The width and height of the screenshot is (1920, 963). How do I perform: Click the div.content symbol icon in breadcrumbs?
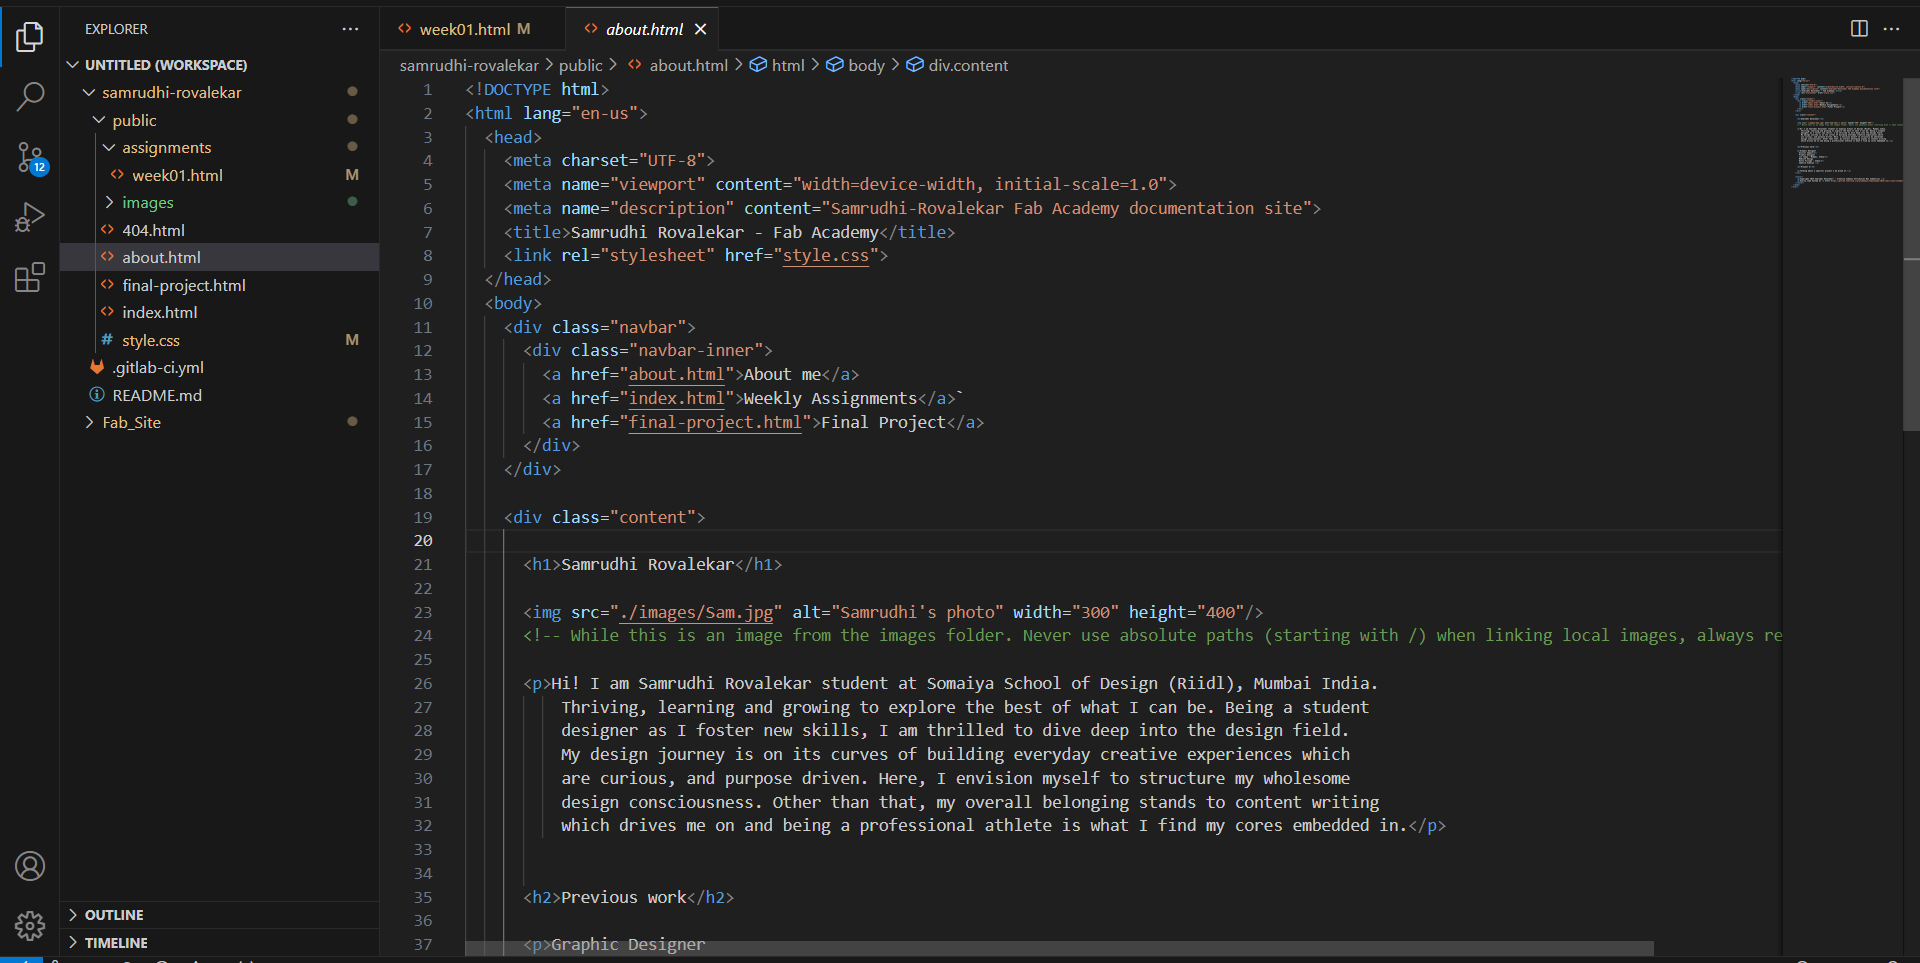[915, 65]
